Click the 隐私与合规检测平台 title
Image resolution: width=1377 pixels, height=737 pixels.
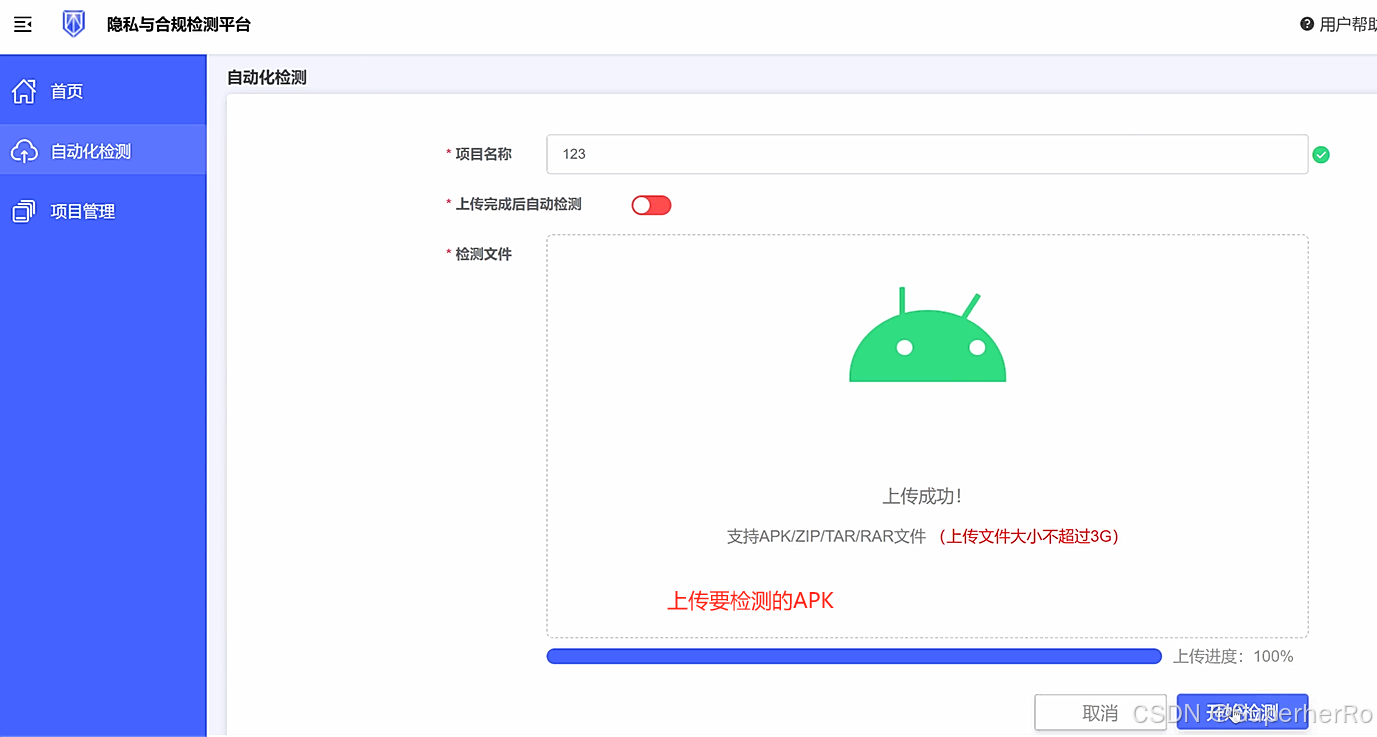[x=179, y=24]
